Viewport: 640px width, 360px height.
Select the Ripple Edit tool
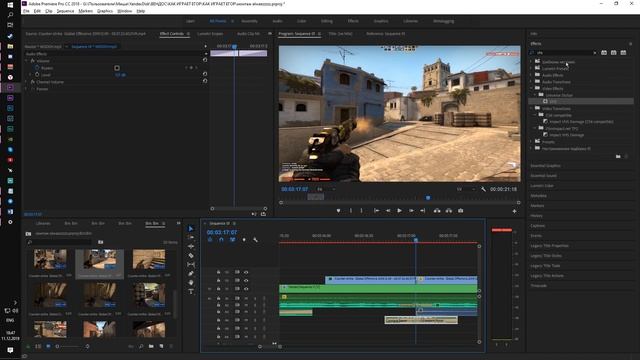click(191, 246)
